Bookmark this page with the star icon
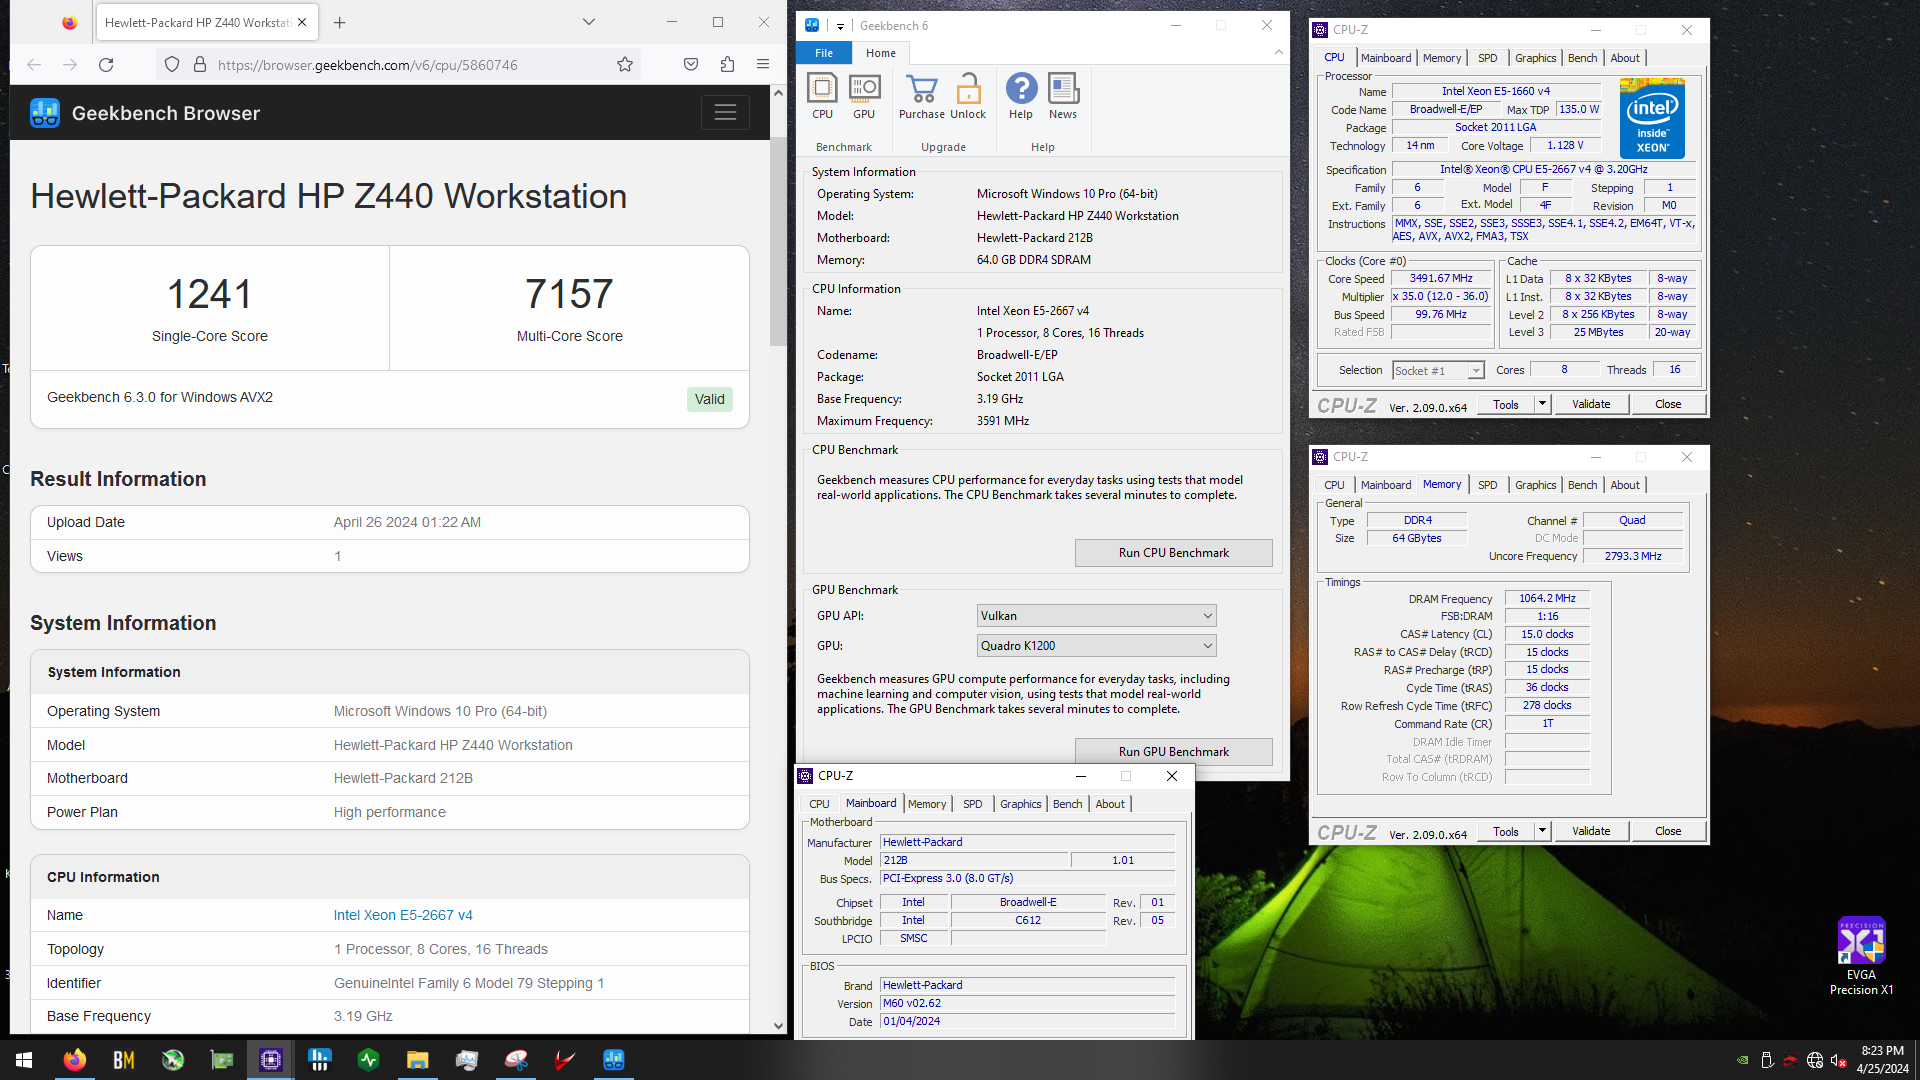This screenshot has height=1080, width=1920. tap(625, 65)
